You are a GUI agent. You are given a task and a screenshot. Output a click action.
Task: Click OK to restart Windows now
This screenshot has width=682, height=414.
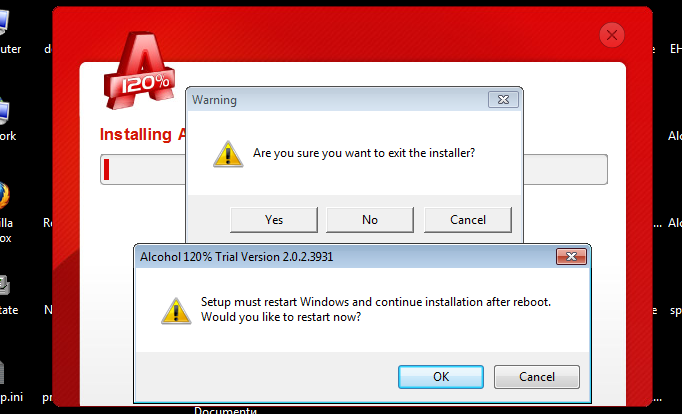[x=441, y=377]
